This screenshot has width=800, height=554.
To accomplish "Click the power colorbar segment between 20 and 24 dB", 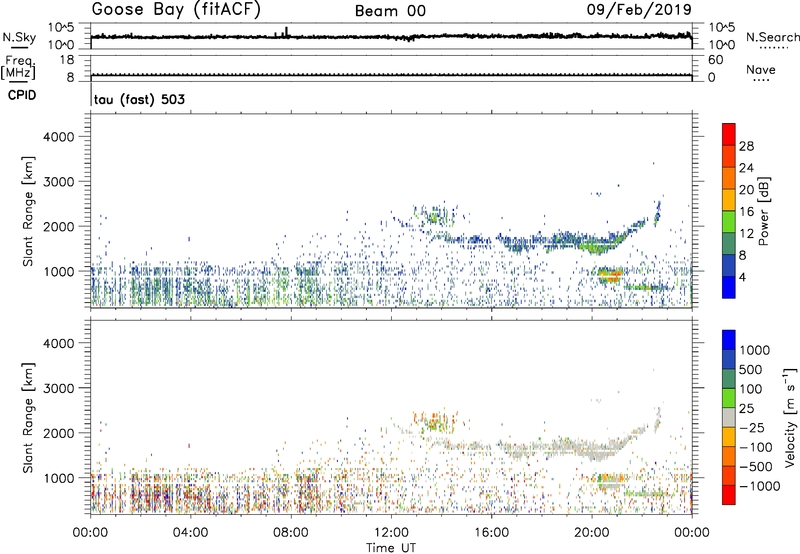I will [x=729, y=178].
